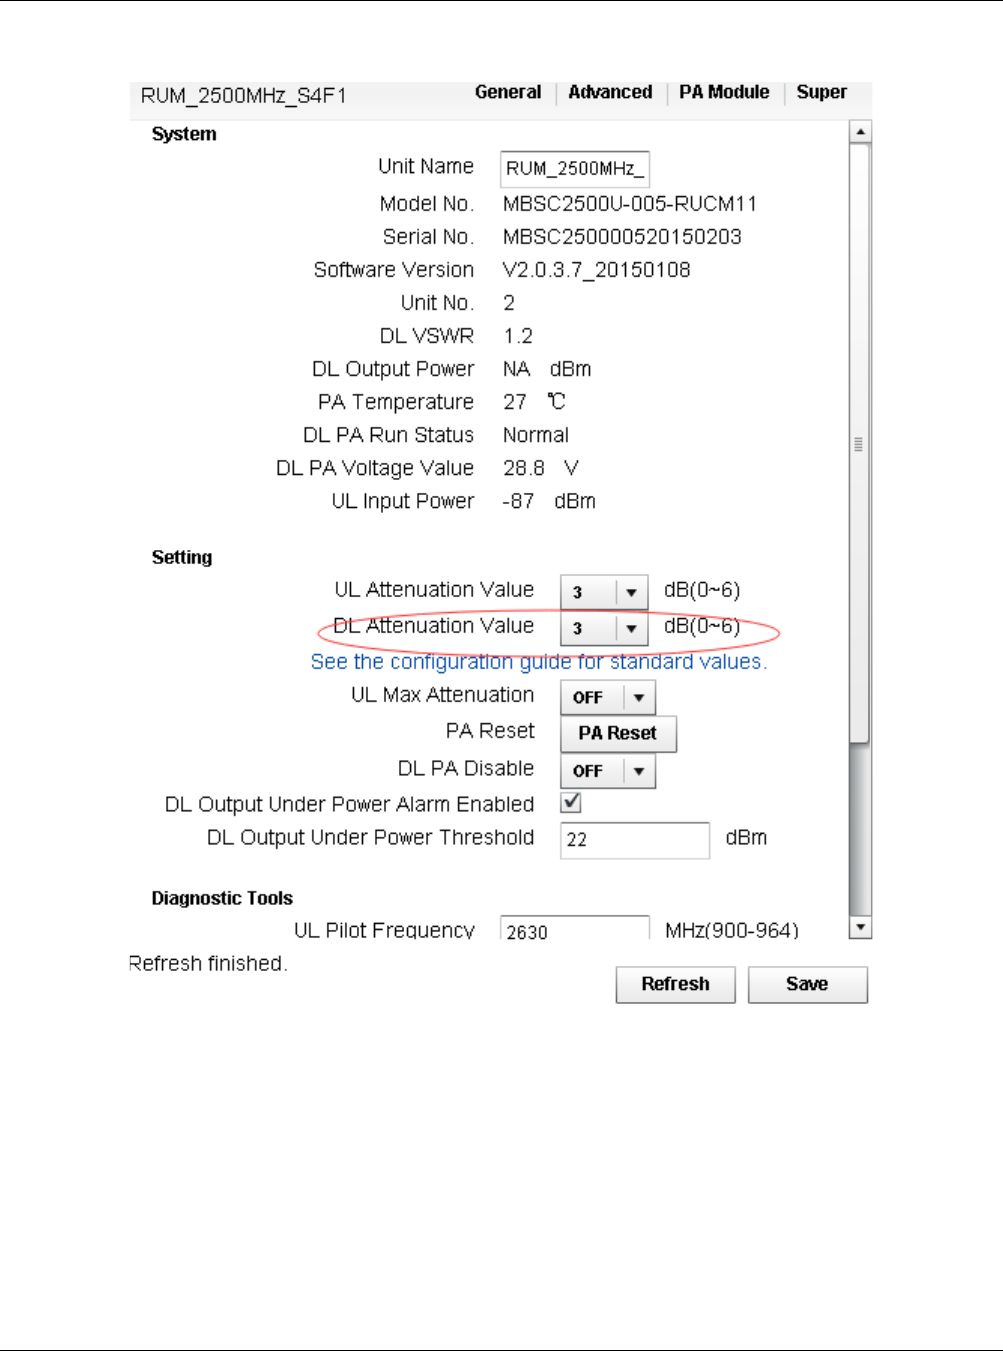
Task: Click the configuration guide standard values text
Action: (x=539, y=662)
